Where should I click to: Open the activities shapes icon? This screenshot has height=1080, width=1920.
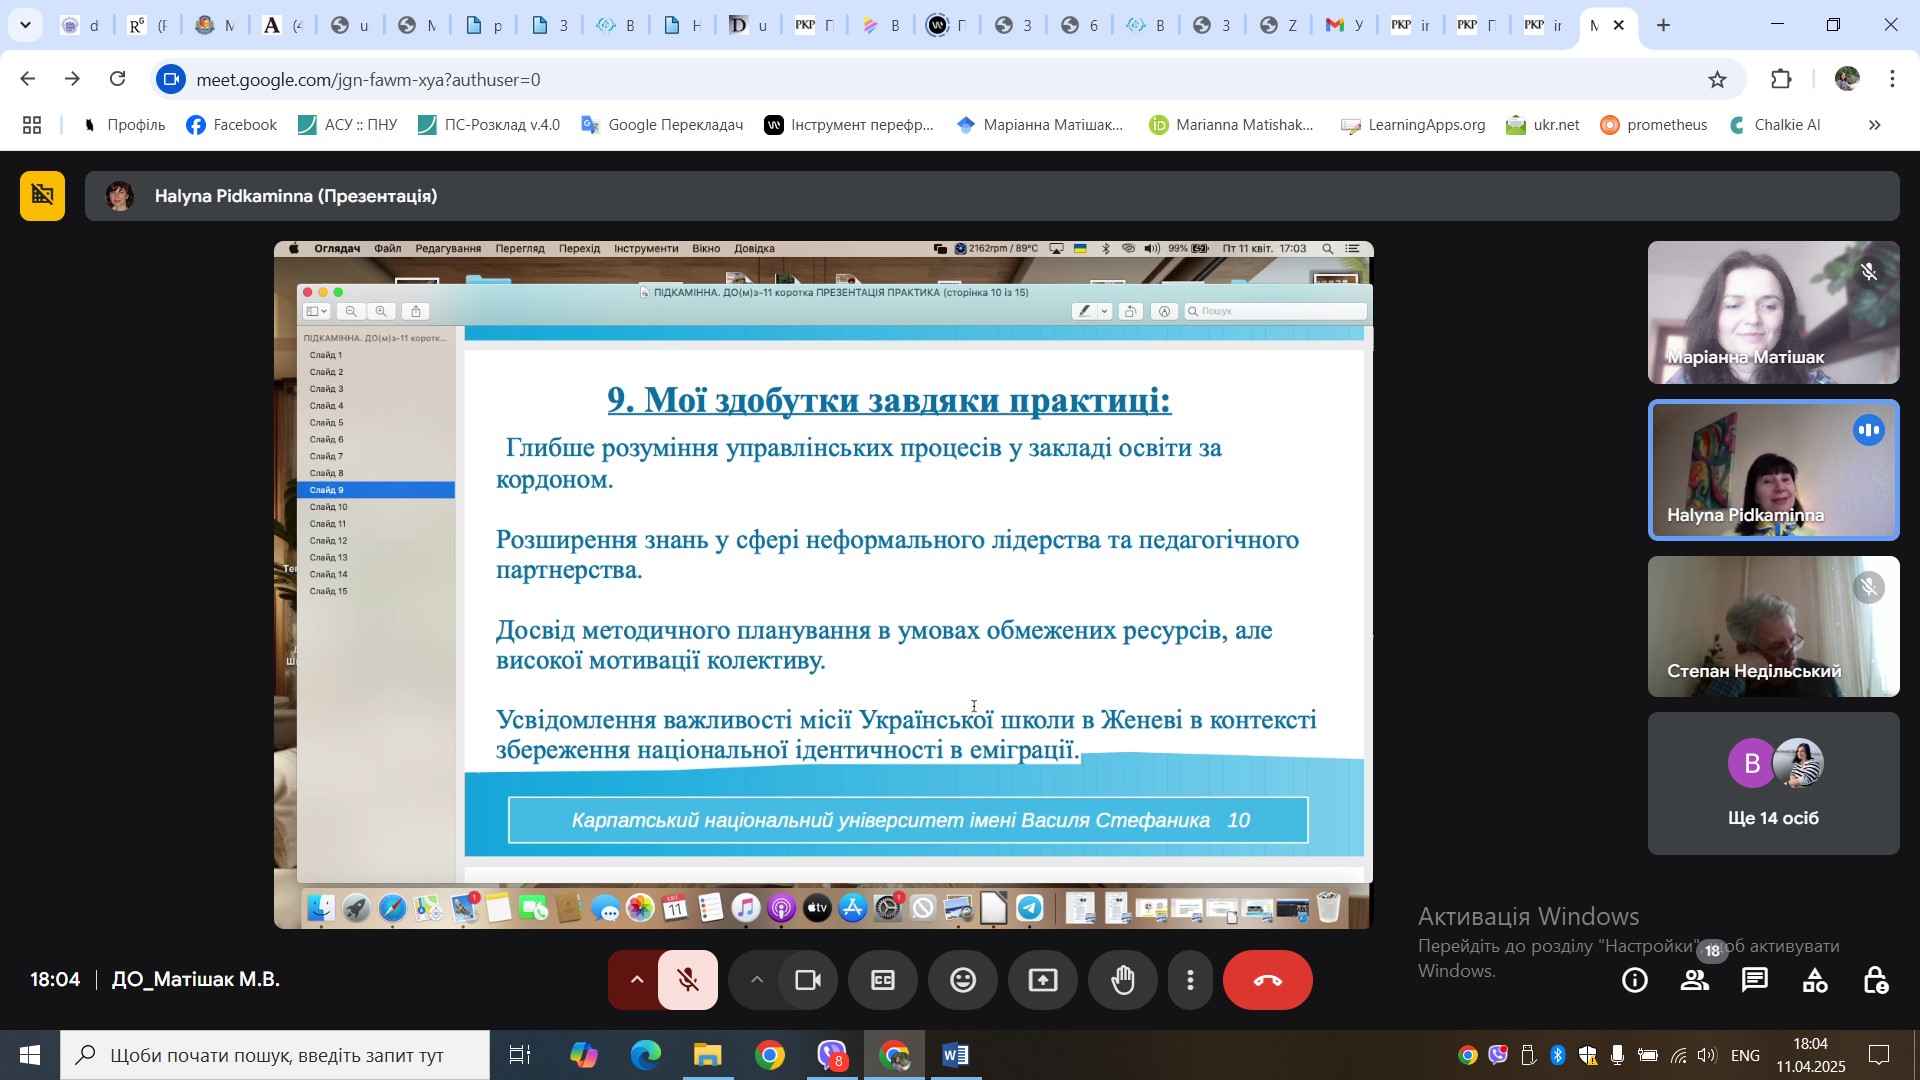(1815, 980)
